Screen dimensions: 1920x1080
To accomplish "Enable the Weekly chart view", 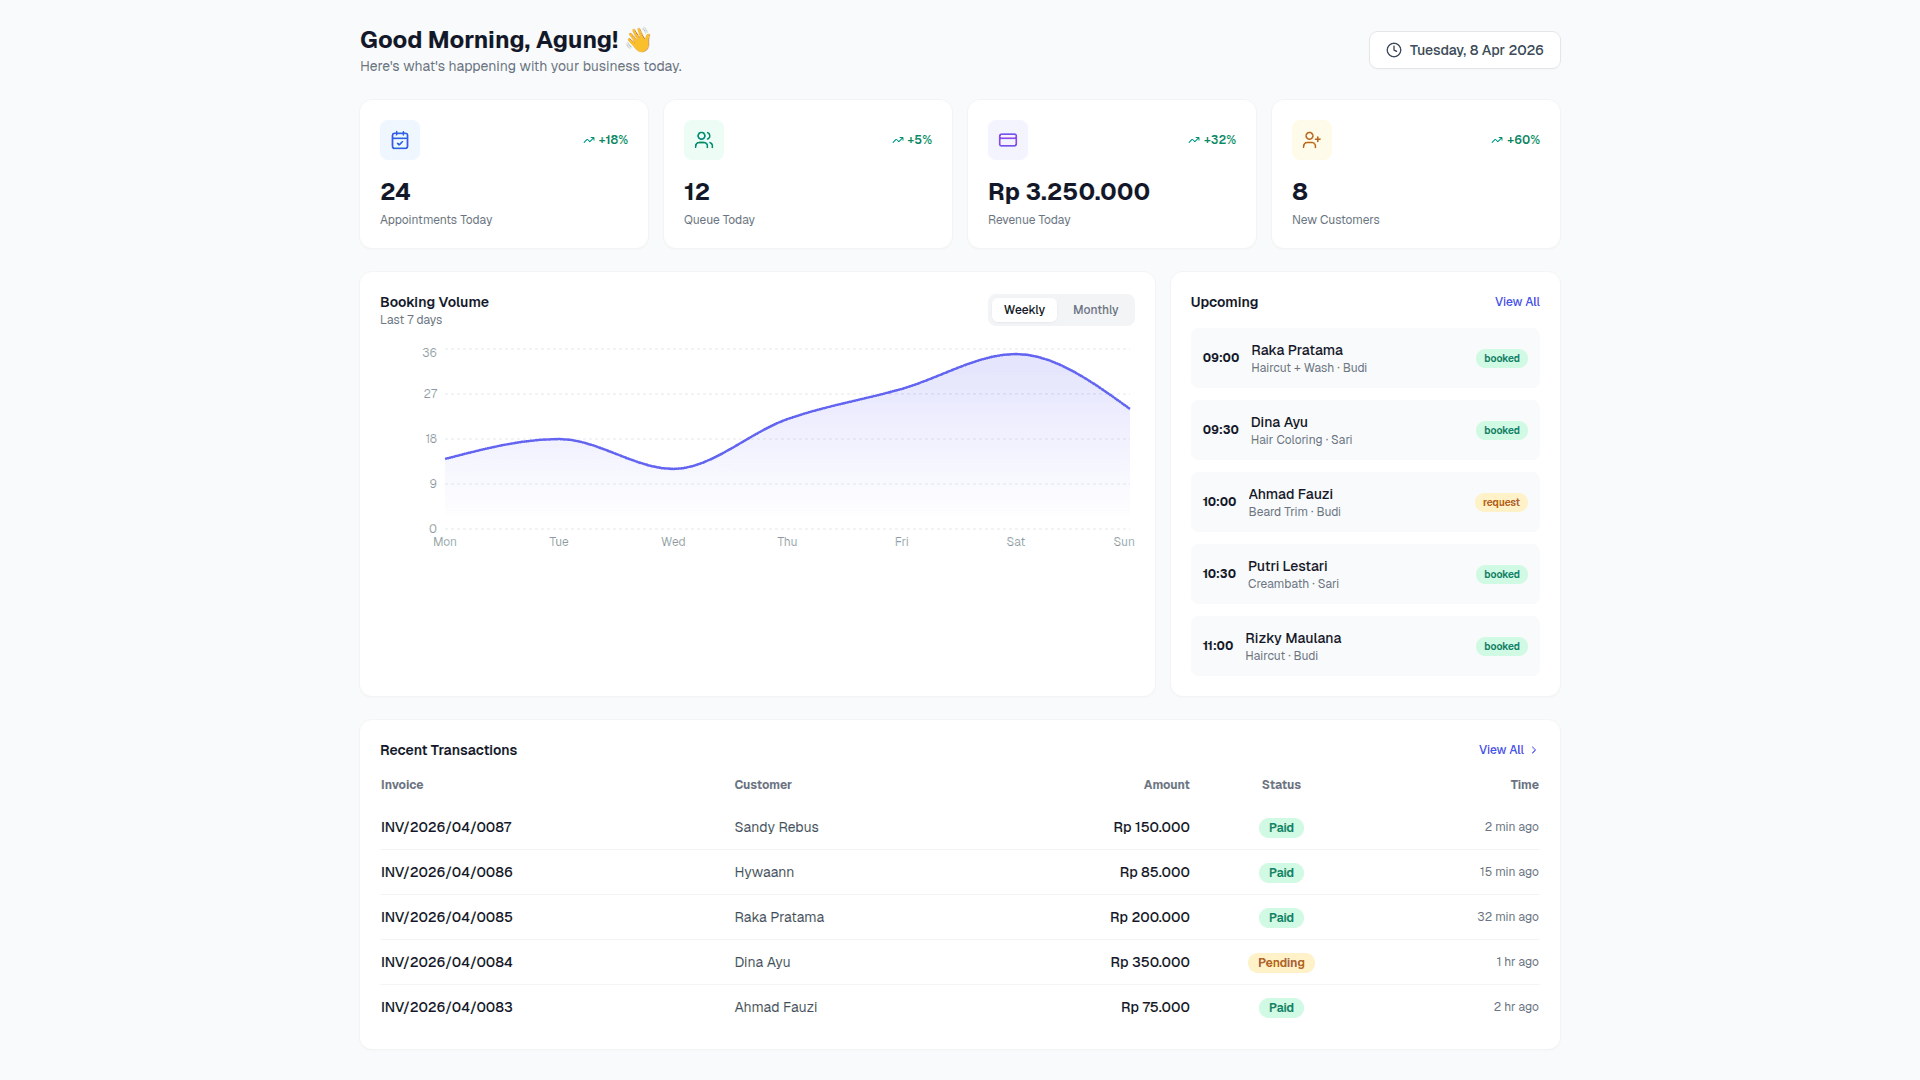I will 1024,310.
